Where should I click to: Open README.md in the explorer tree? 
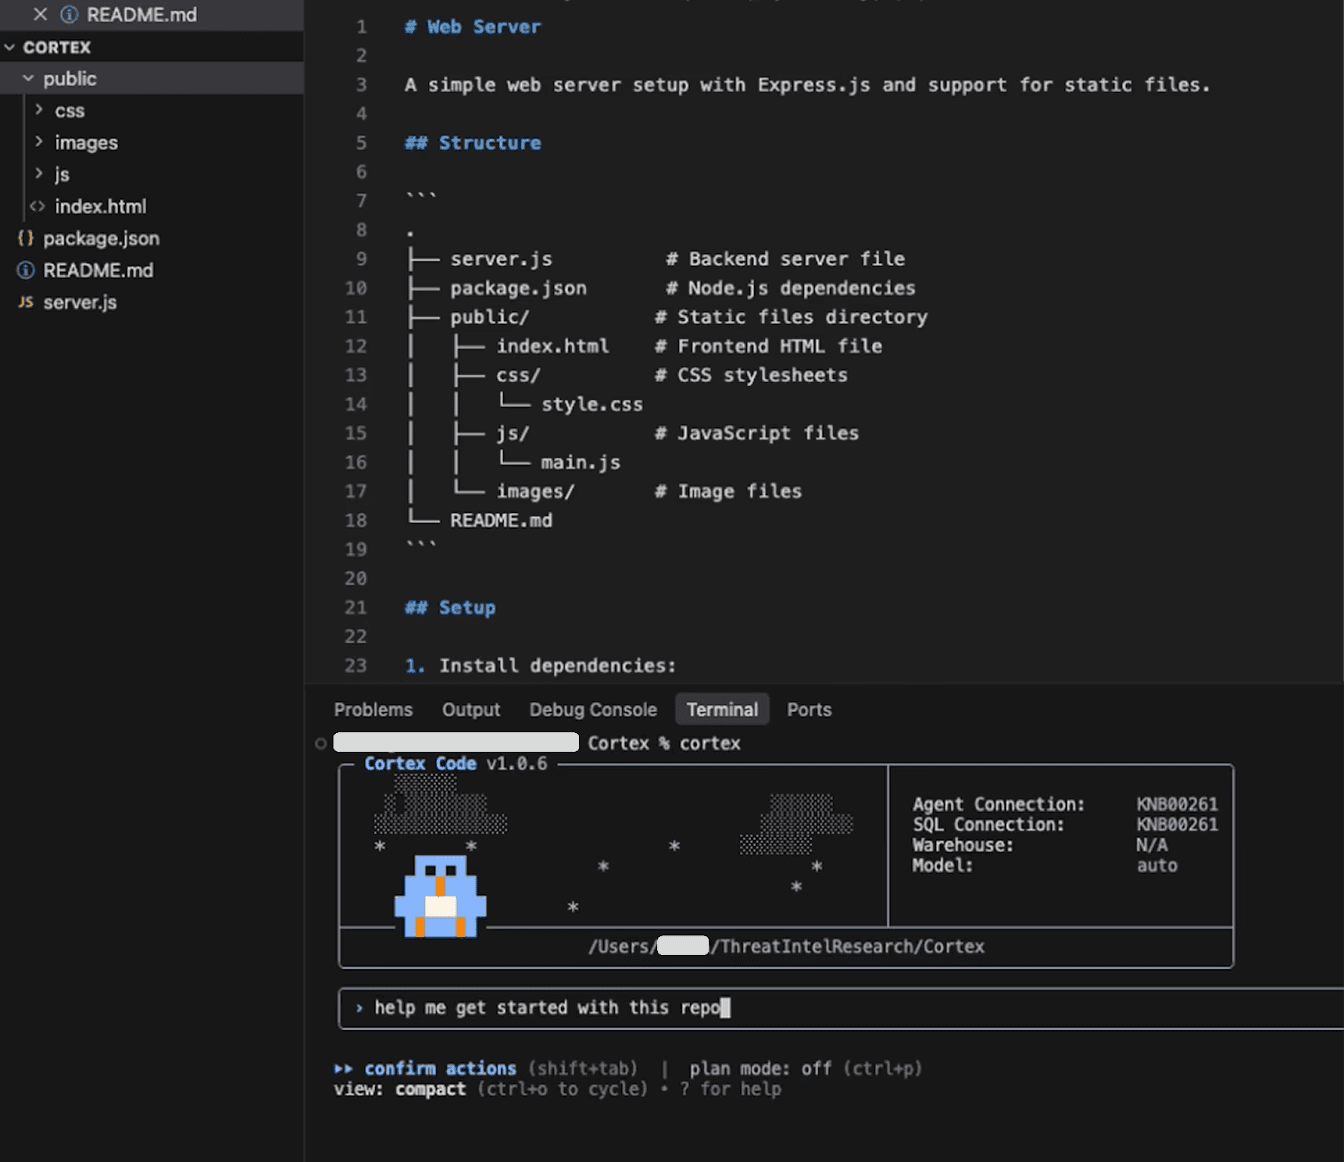(98, 270)
